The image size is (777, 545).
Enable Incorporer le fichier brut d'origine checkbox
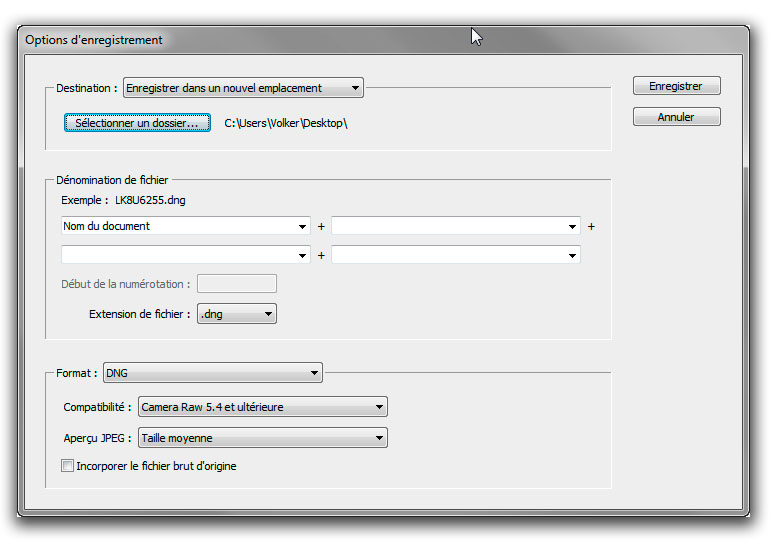pyautogui.click(x=67, y=466)
